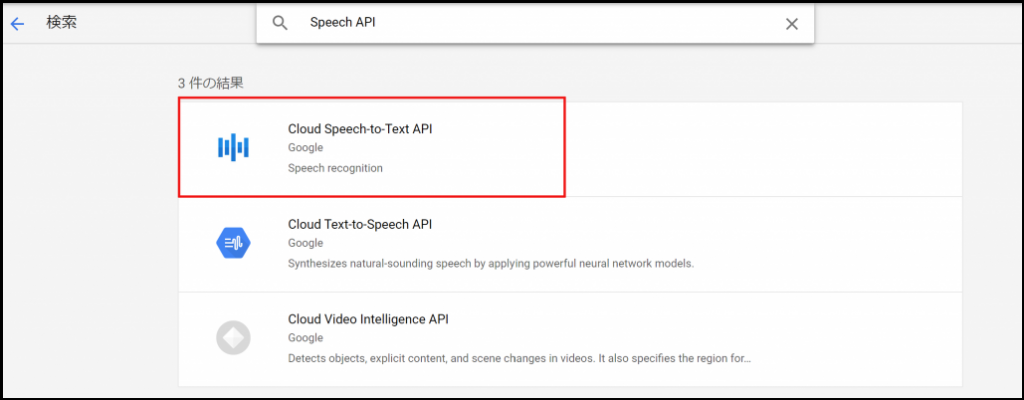
Task: Click the Synthesizes natural-sounding speech description
Action: 490,264
